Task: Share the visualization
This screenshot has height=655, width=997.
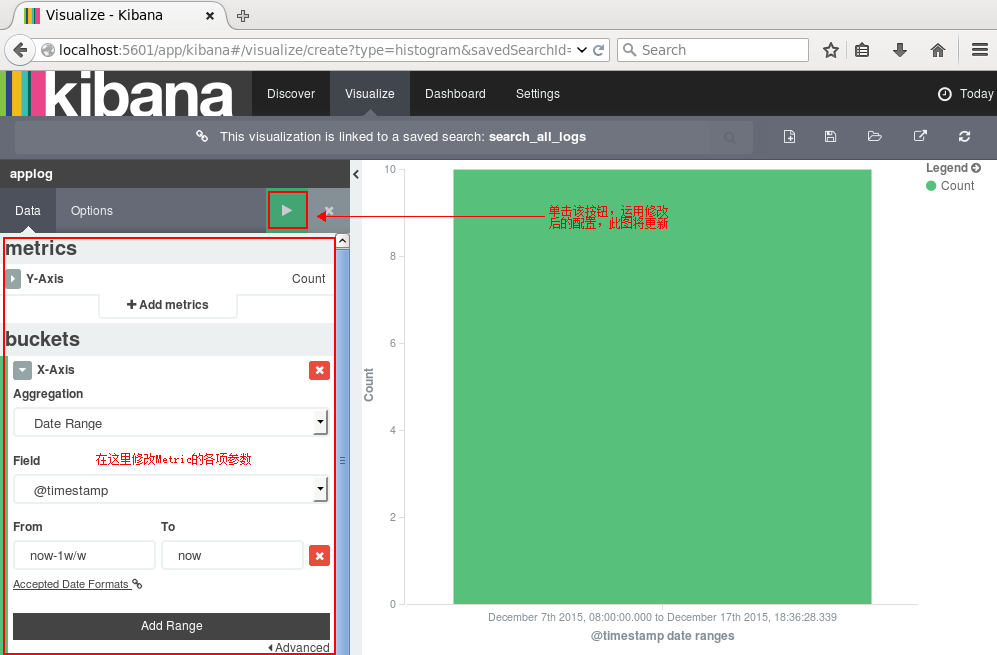Action: (919, 136)
